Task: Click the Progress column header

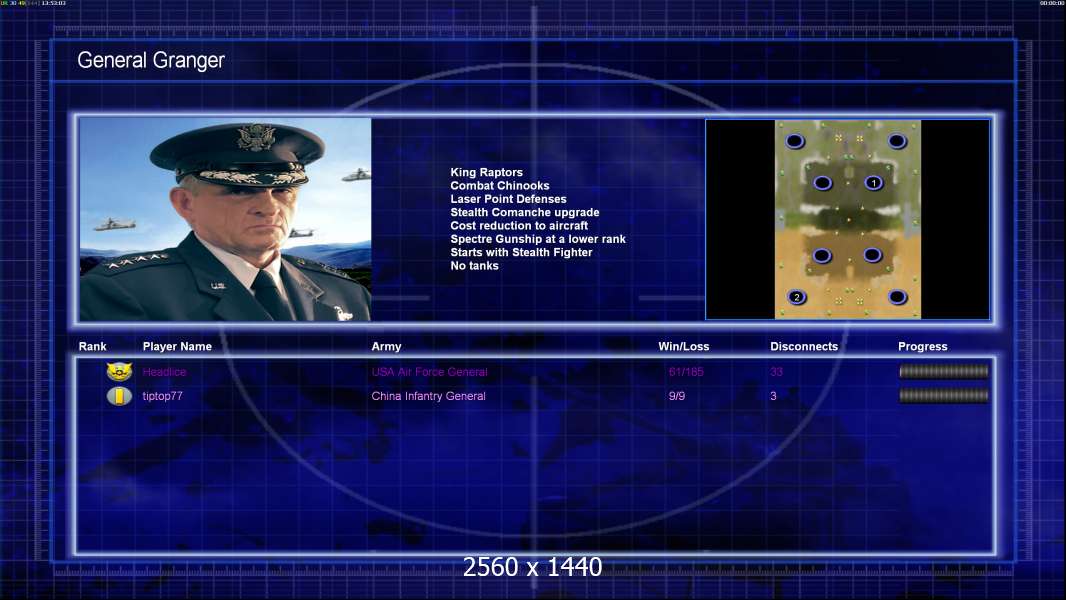Action: [x=923, y=347]
